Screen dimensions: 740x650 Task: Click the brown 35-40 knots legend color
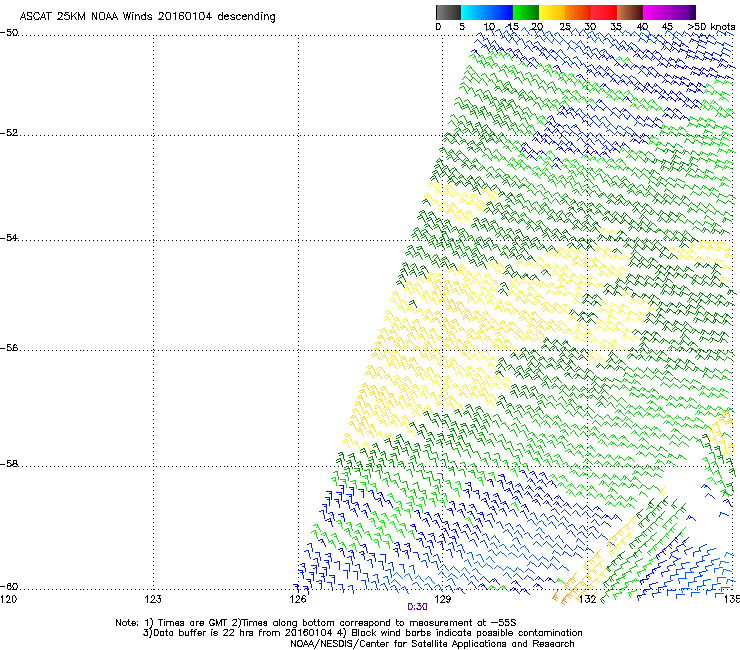630,12
